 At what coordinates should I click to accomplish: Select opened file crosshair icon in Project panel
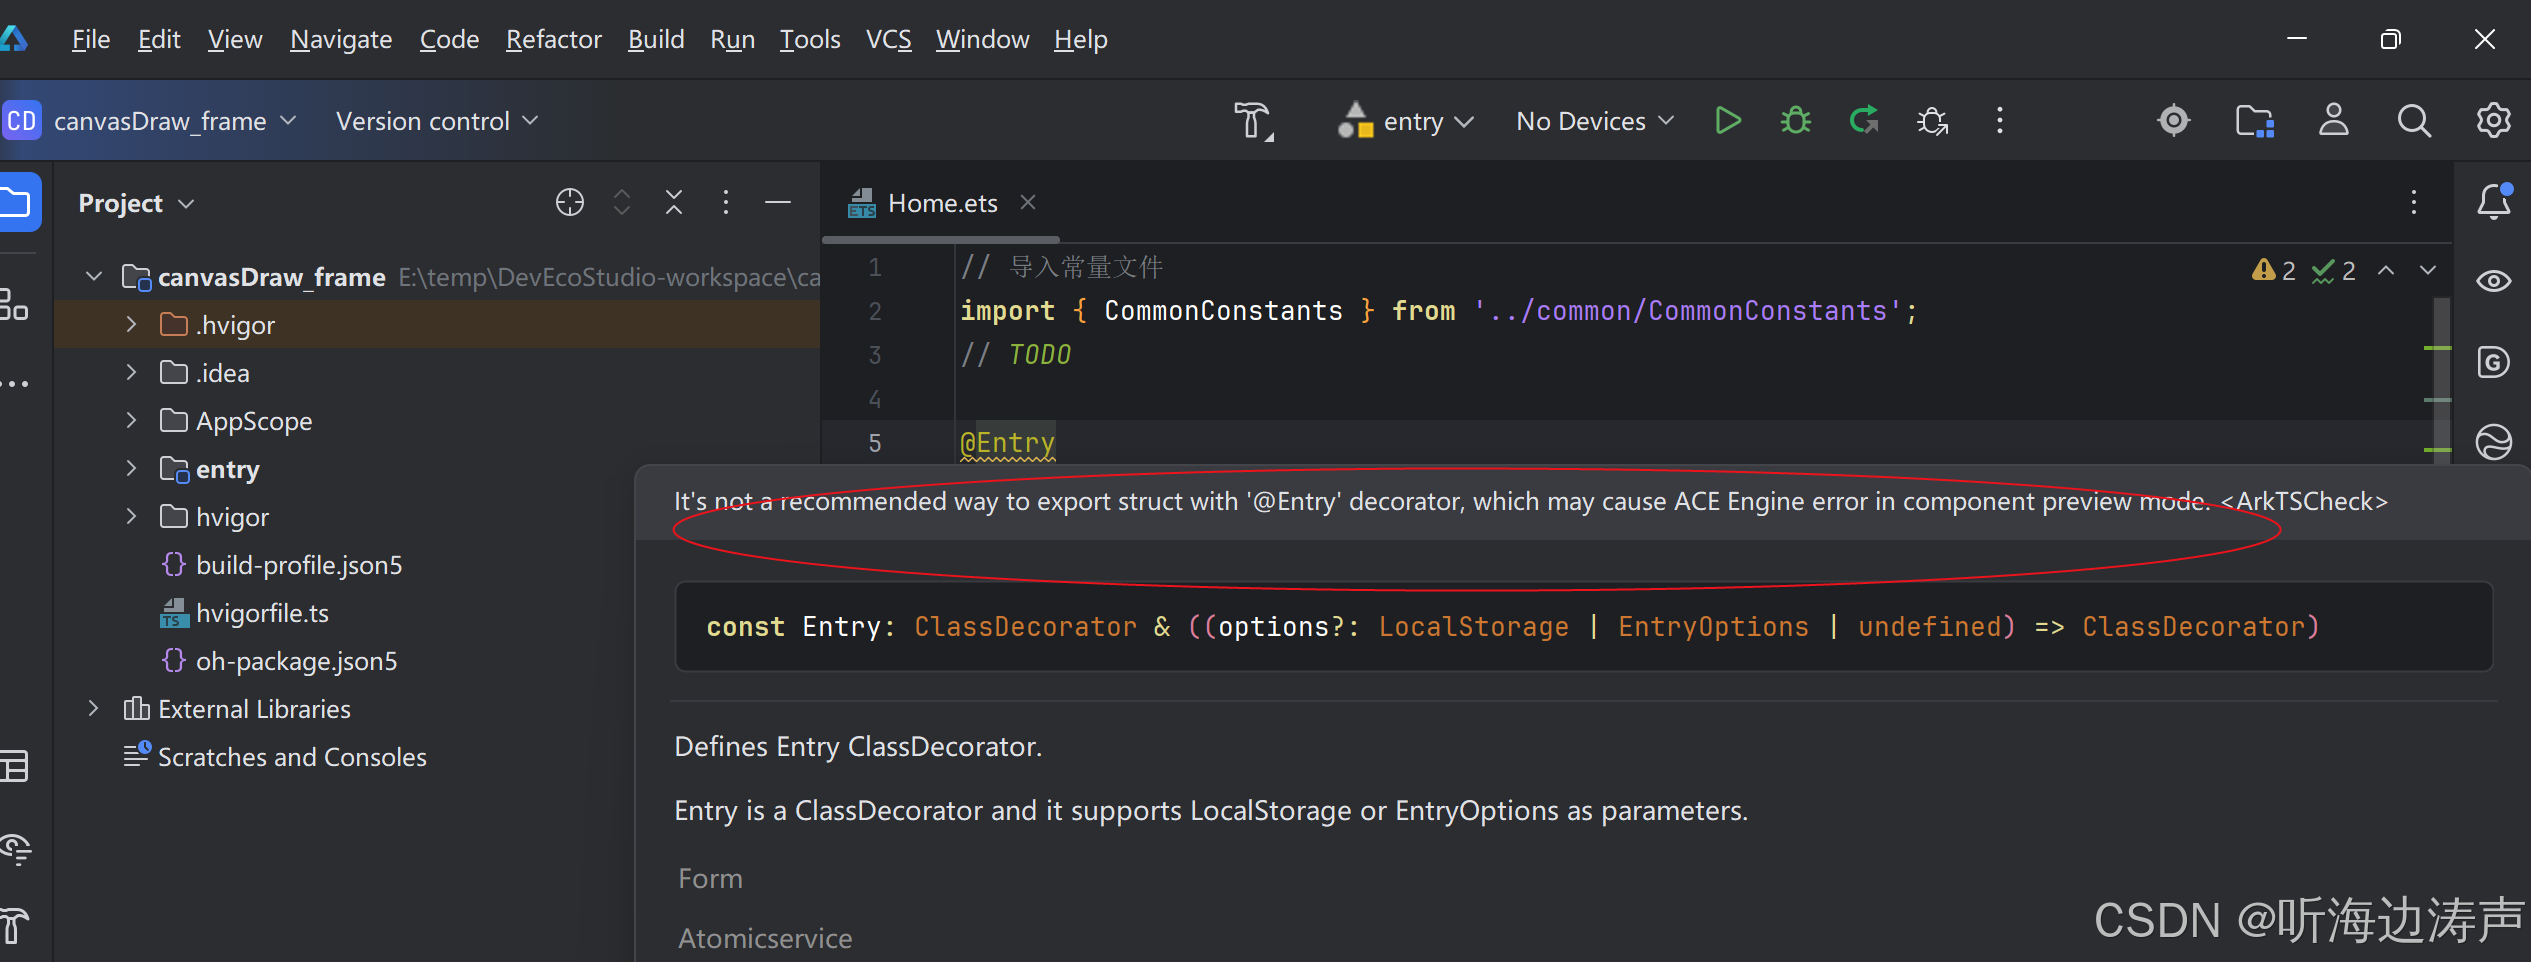click(569, 203)
